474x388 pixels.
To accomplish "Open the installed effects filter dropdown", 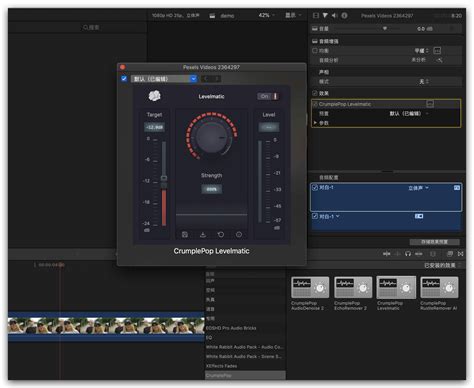I will (x=442, y=265).
